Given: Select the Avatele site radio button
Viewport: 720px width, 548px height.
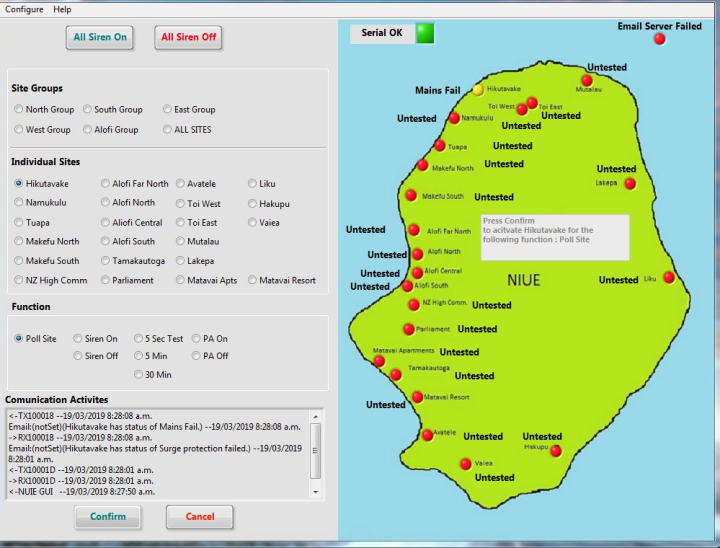Looking at the screenshot, I should pos(196,184).
